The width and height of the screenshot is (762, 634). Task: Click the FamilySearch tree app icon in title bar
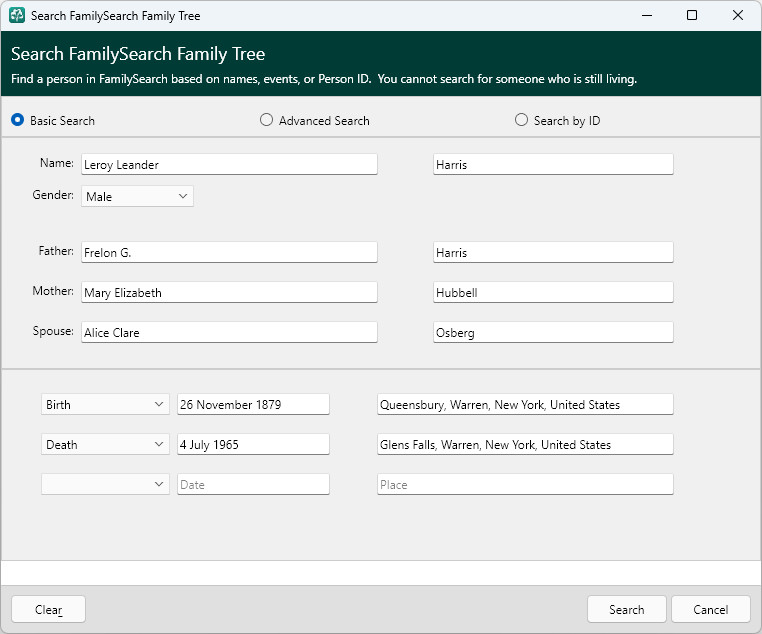17,16
